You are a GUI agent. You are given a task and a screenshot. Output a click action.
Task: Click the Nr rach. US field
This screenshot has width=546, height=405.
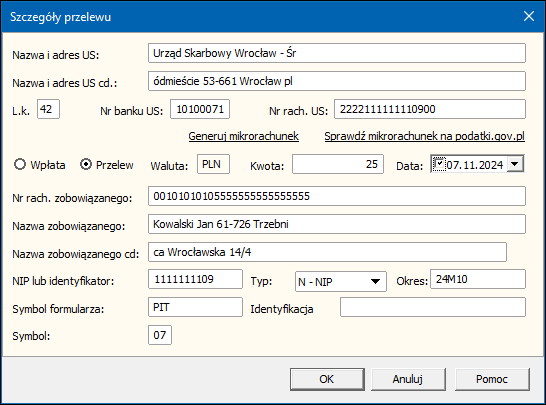[430, 109]
